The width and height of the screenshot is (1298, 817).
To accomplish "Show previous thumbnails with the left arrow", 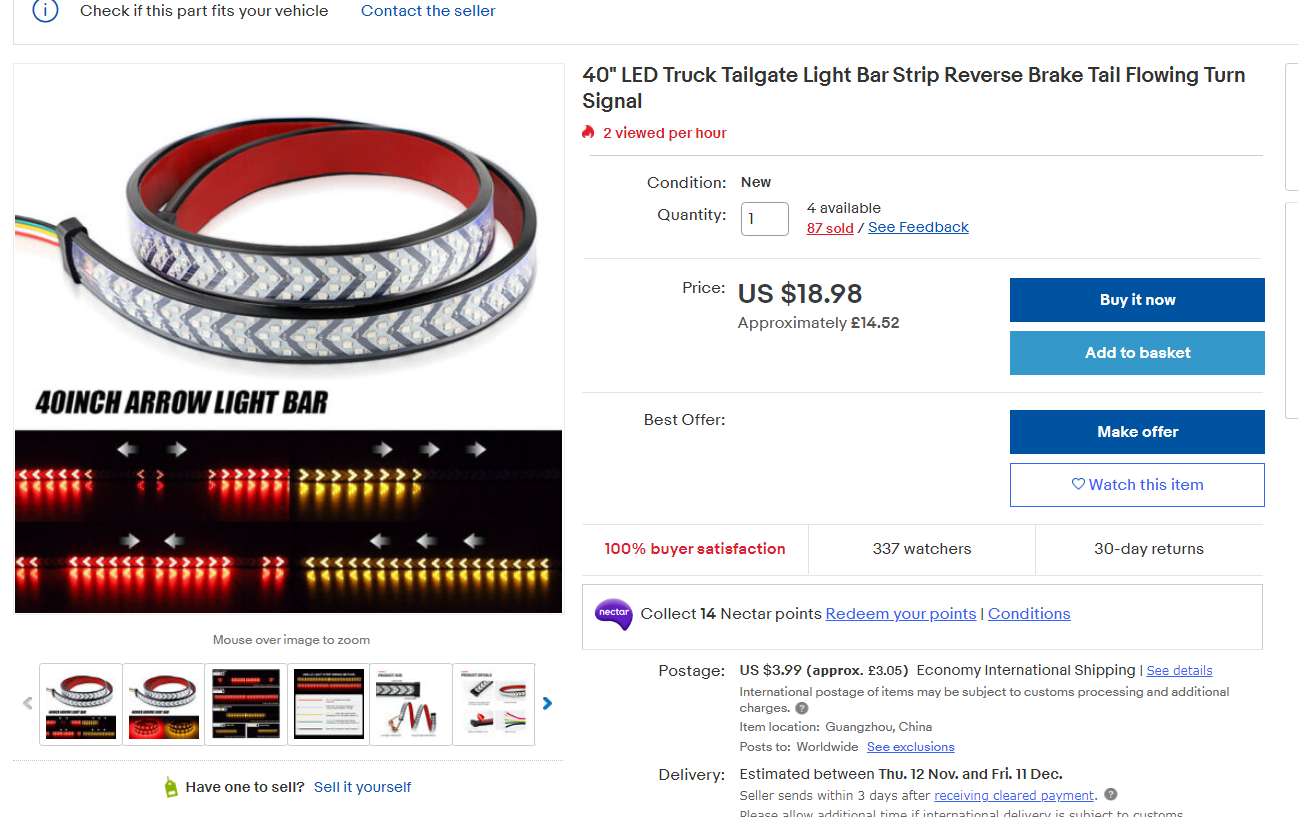I will click(x=28, y=703).
